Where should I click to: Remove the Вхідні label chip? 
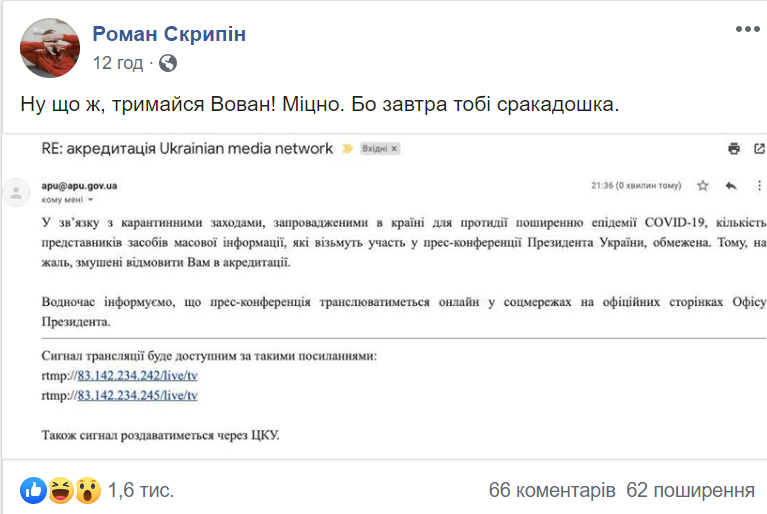click(x=394, y=149)
